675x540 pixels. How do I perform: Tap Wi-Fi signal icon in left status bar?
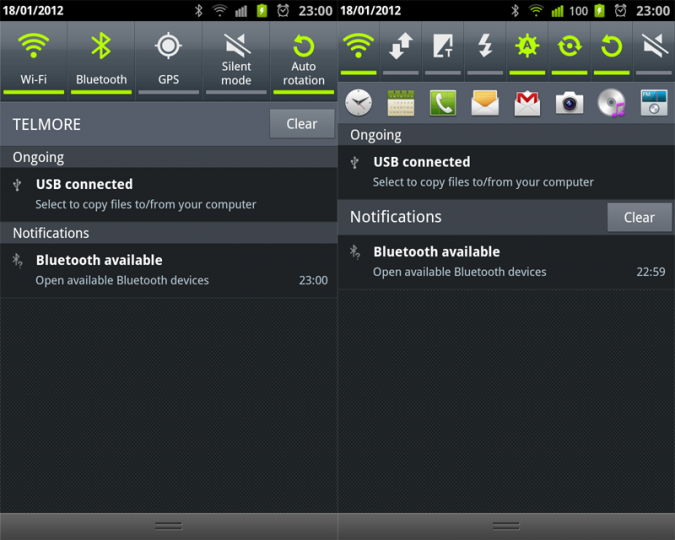click(x=220, y=10)
